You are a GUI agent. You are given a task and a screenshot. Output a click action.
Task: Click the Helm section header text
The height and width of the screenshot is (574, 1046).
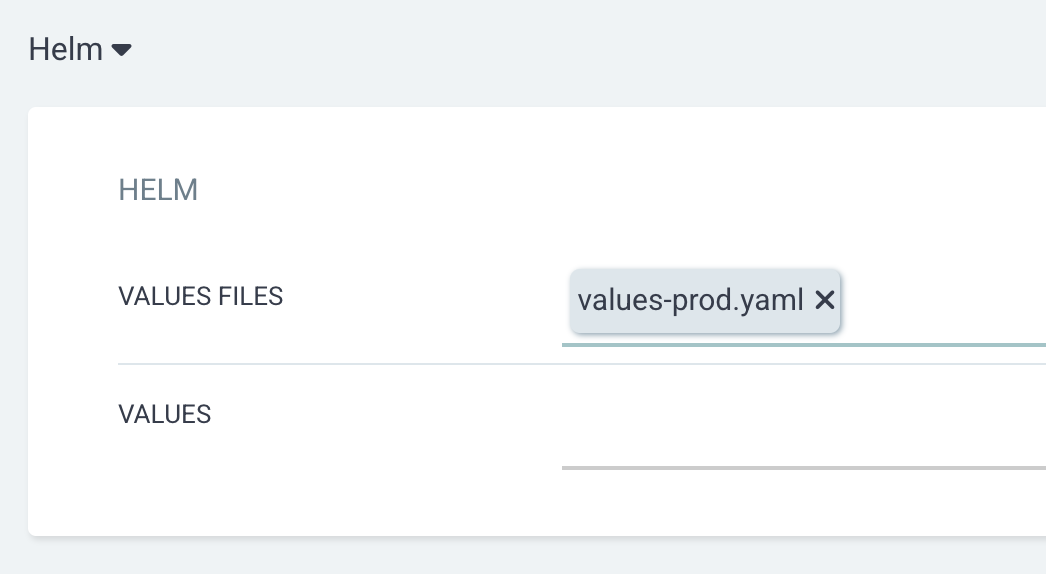[x=65, y=49]
